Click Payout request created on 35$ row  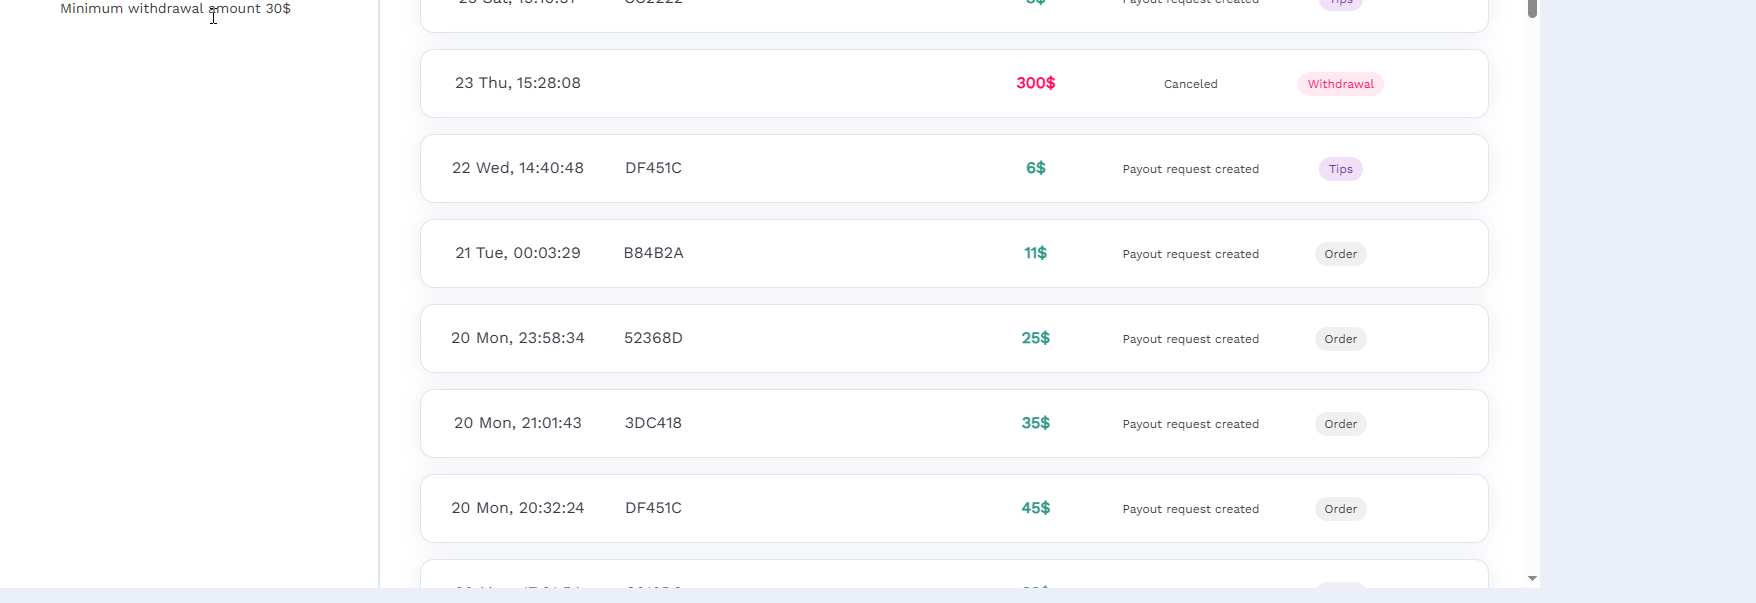point(1190,424)
